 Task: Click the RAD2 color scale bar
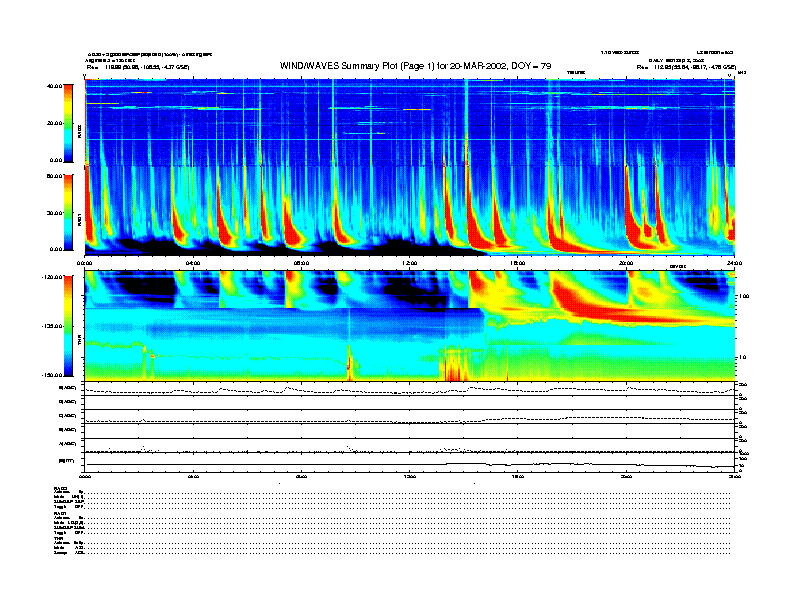[68, 123]
